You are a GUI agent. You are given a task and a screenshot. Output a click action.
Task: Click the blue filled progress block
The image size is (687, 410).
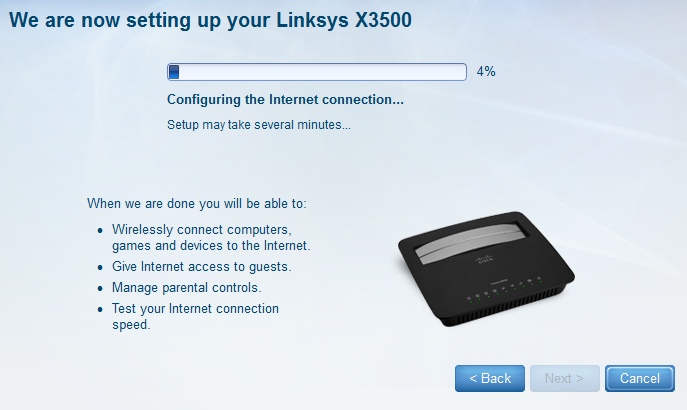pyautogui.click(x=174, y=72)
